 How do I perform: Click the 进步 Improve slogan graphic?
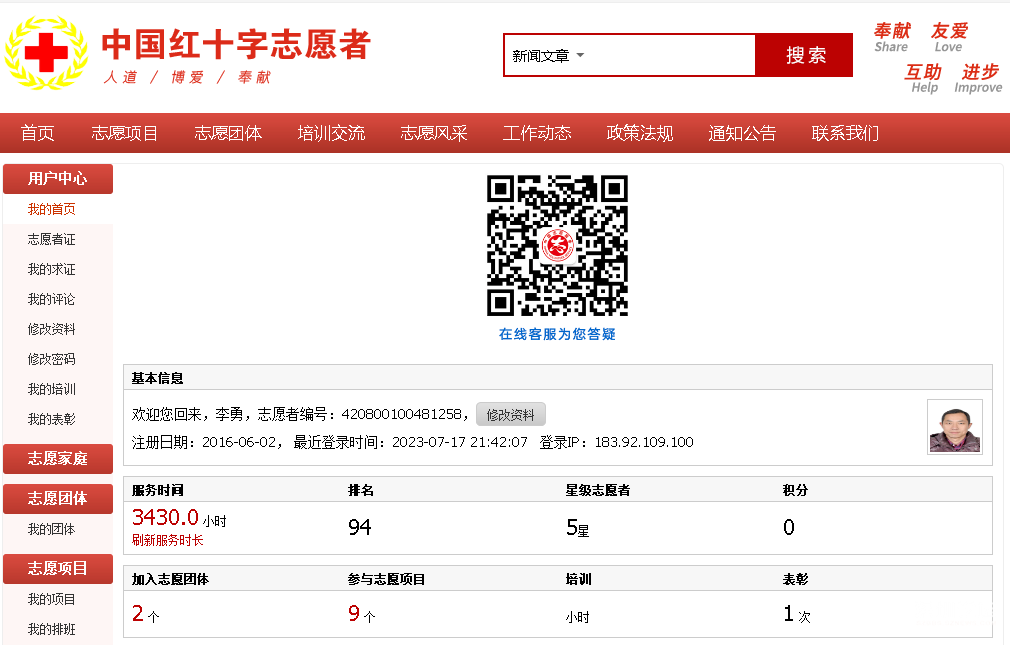(x=978, y=78)
